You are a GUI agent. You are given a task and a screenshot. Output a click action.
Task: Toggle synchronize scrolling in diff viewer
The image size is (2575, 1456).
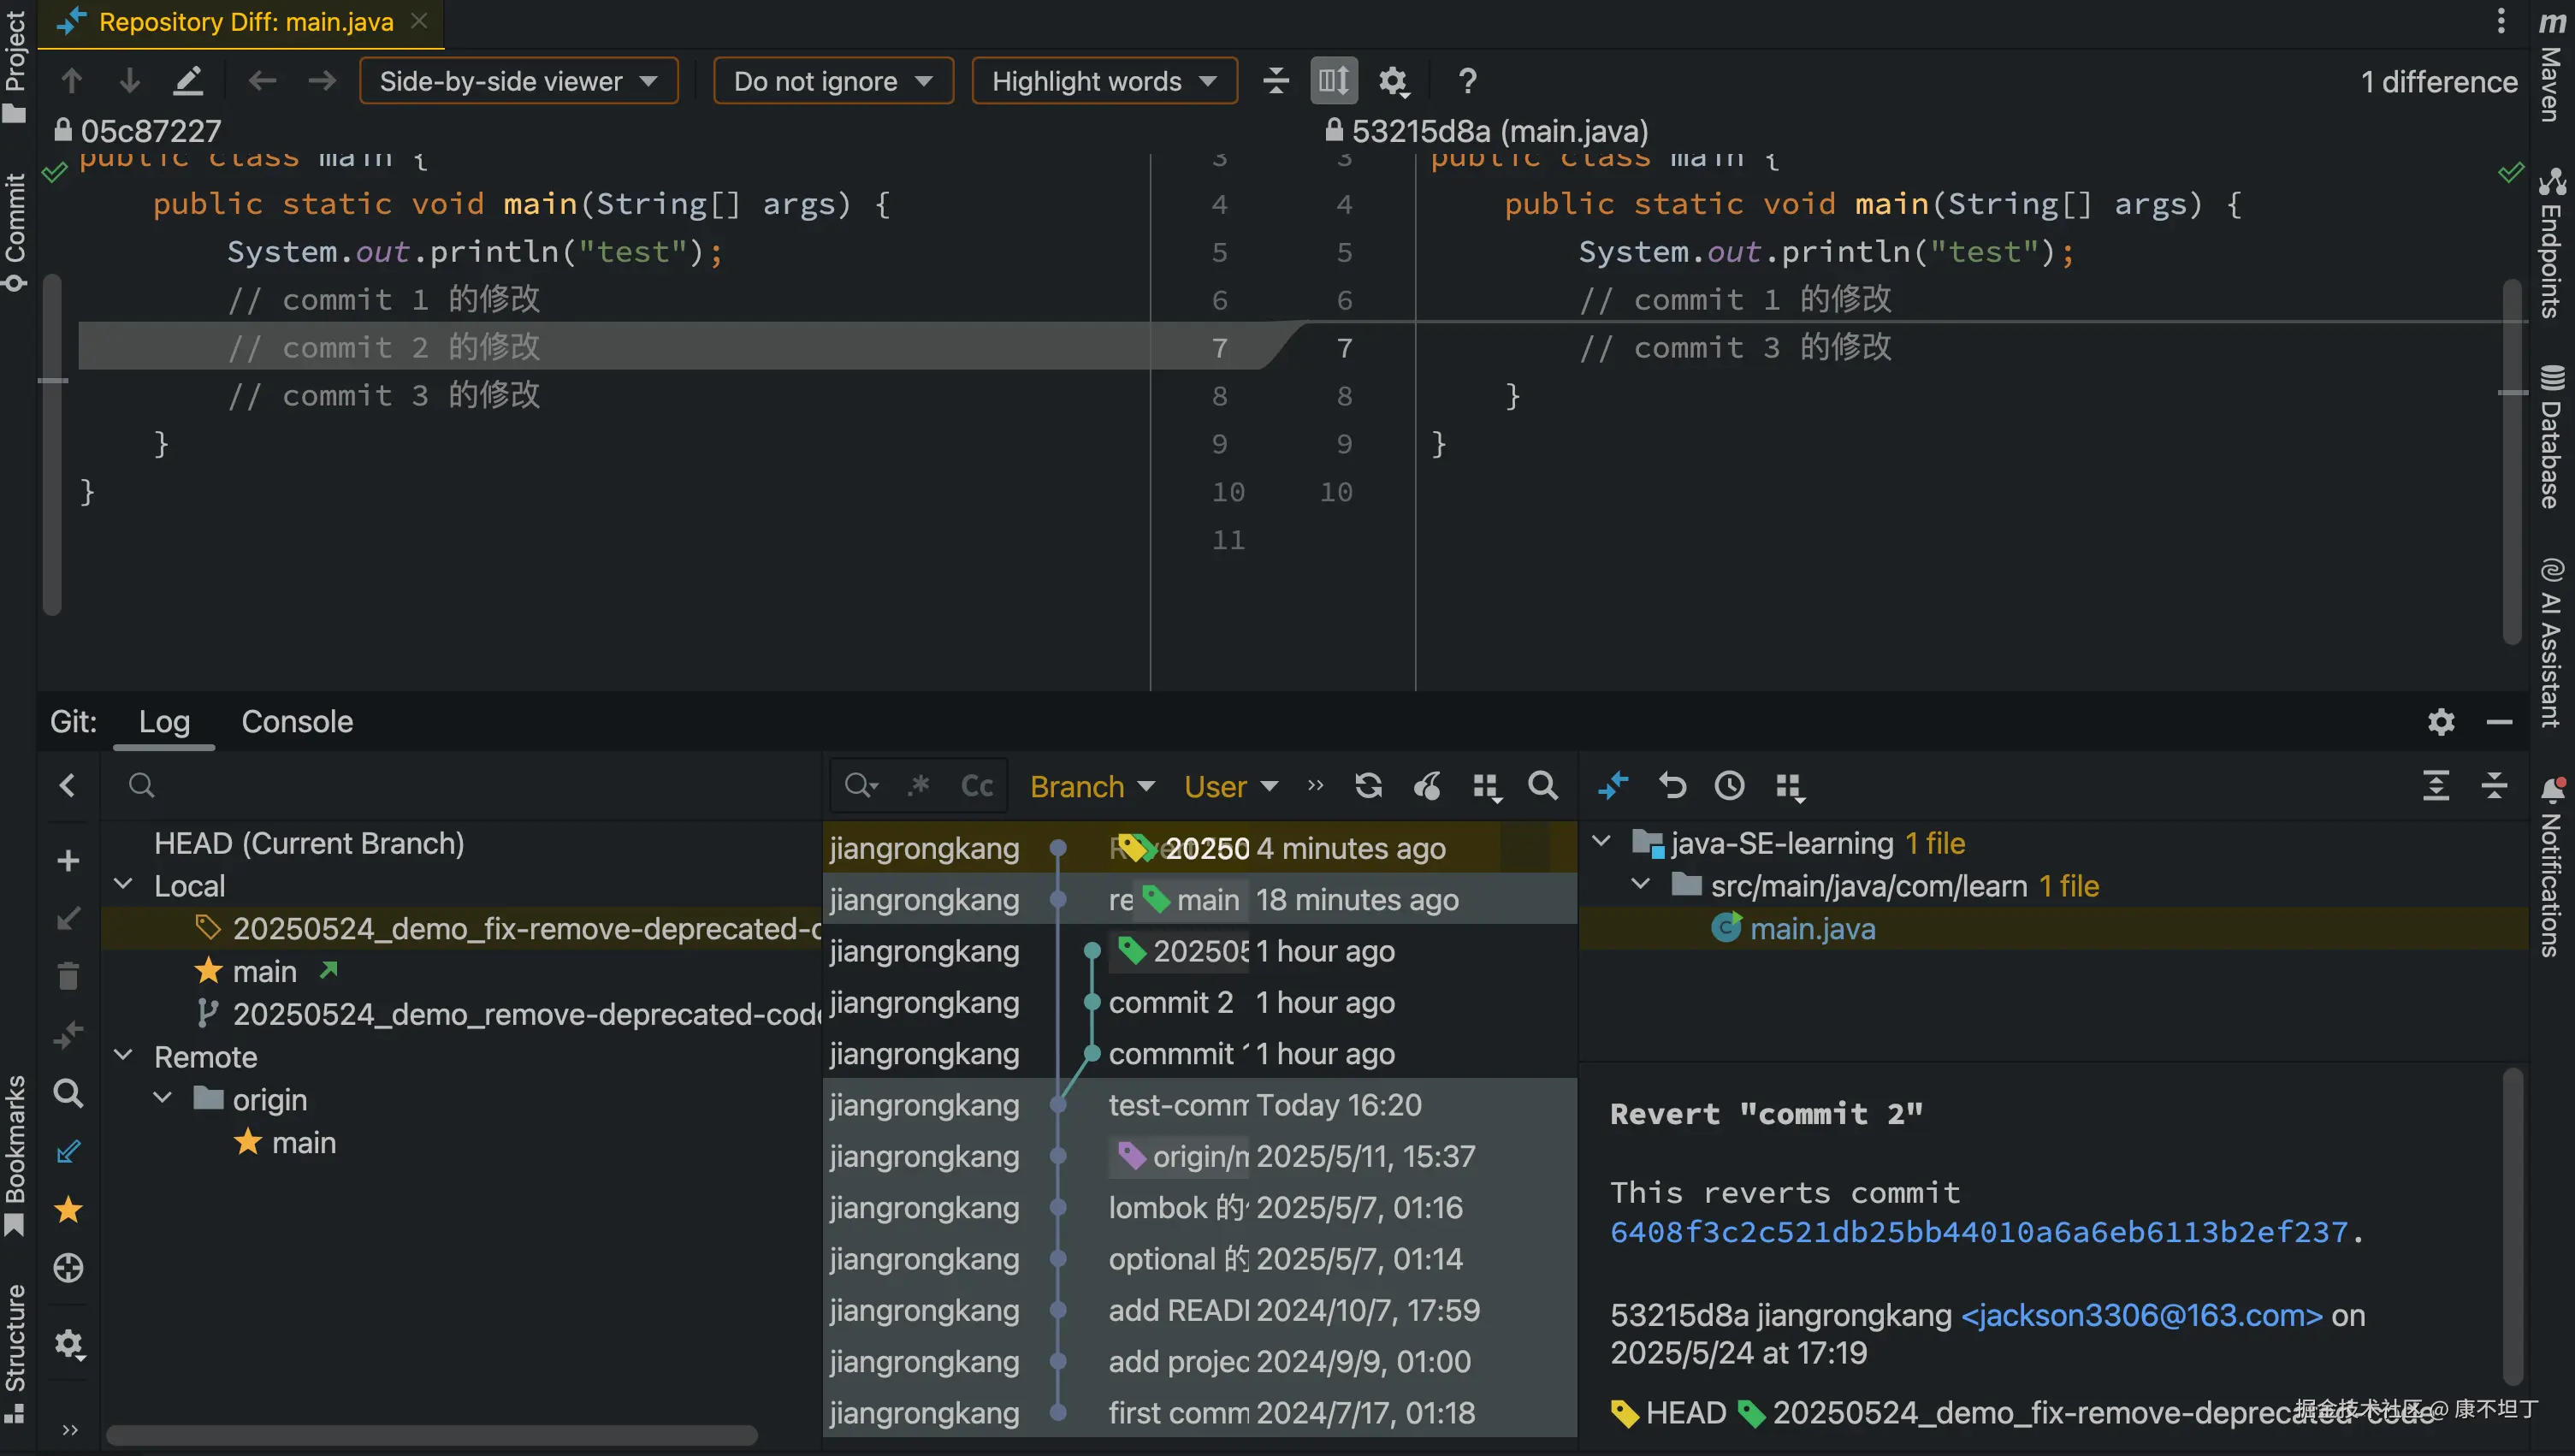click(1334, 81)
